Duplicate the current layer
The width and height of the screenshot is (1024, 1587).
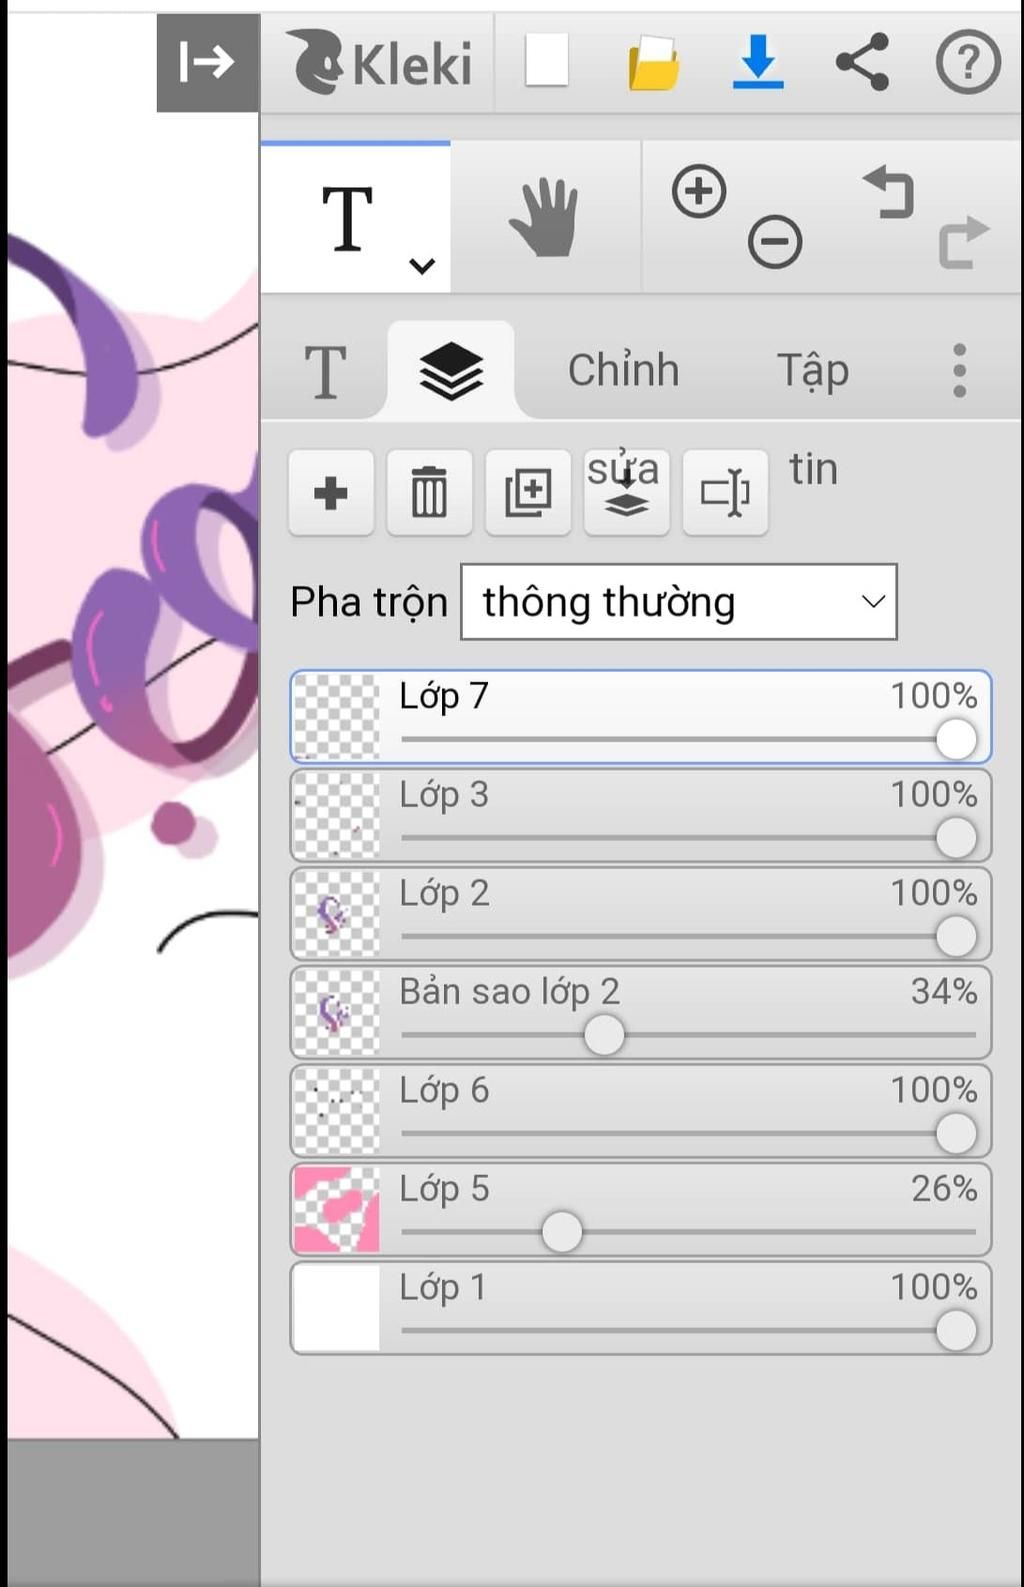coord(528,493)
